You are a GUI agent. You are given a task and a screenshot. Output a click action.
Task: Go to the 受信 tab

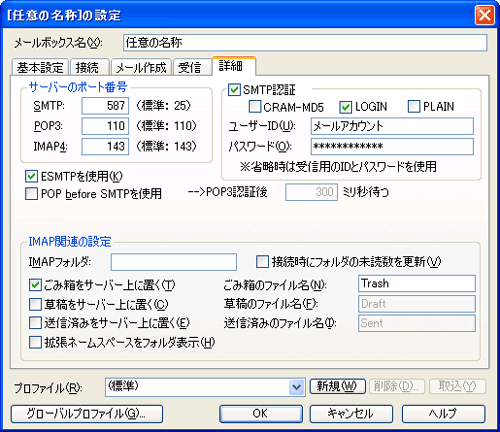[192, 67]
